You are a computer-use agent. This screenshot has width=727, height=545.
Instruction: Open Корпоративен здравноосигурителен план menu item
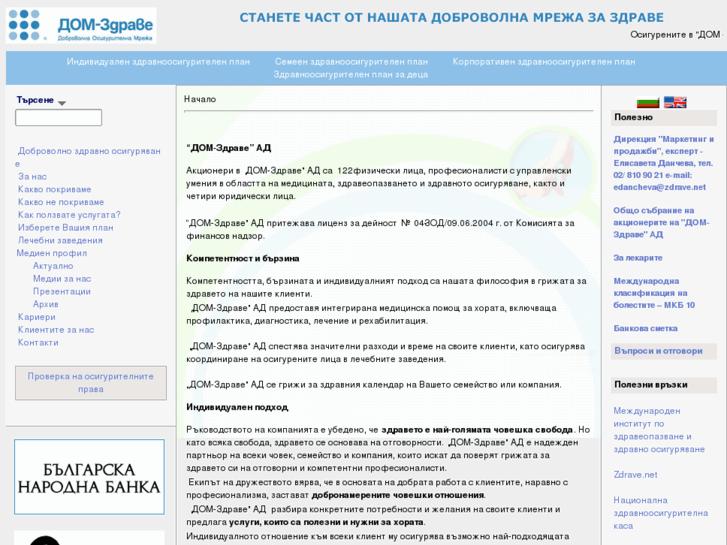544,62
